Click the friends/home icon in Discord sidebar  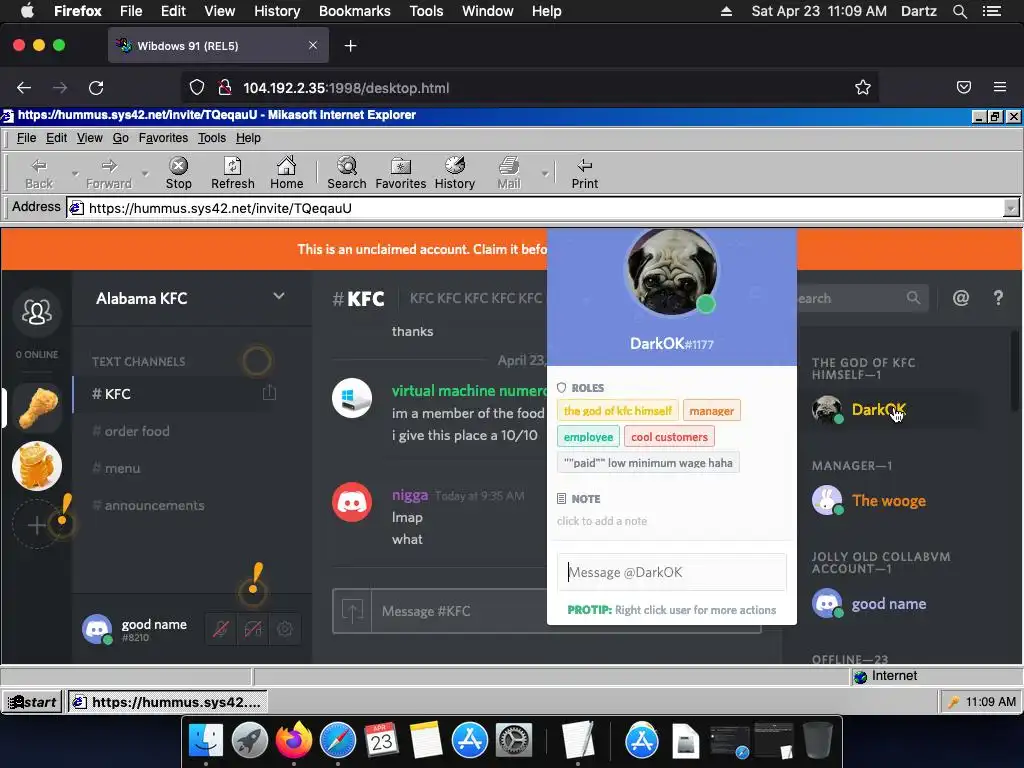(37, 312)
